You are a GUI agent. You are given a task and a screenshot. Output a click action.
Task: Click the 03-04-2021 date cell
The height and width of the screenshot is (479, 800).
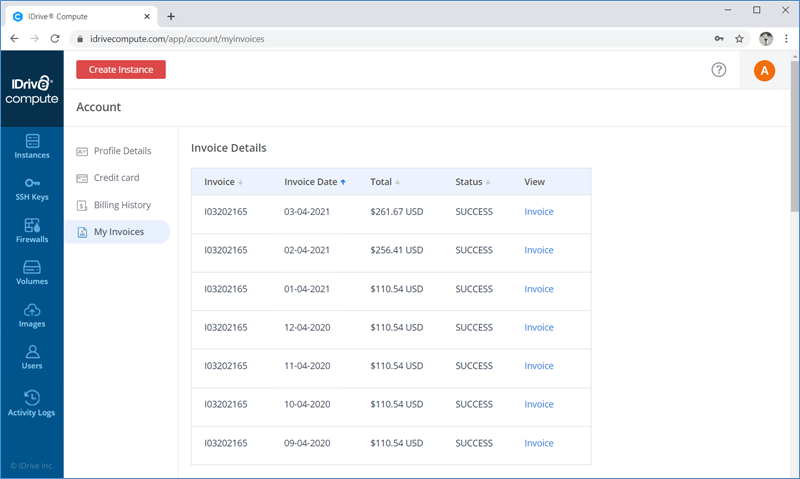tap(307, 212)
